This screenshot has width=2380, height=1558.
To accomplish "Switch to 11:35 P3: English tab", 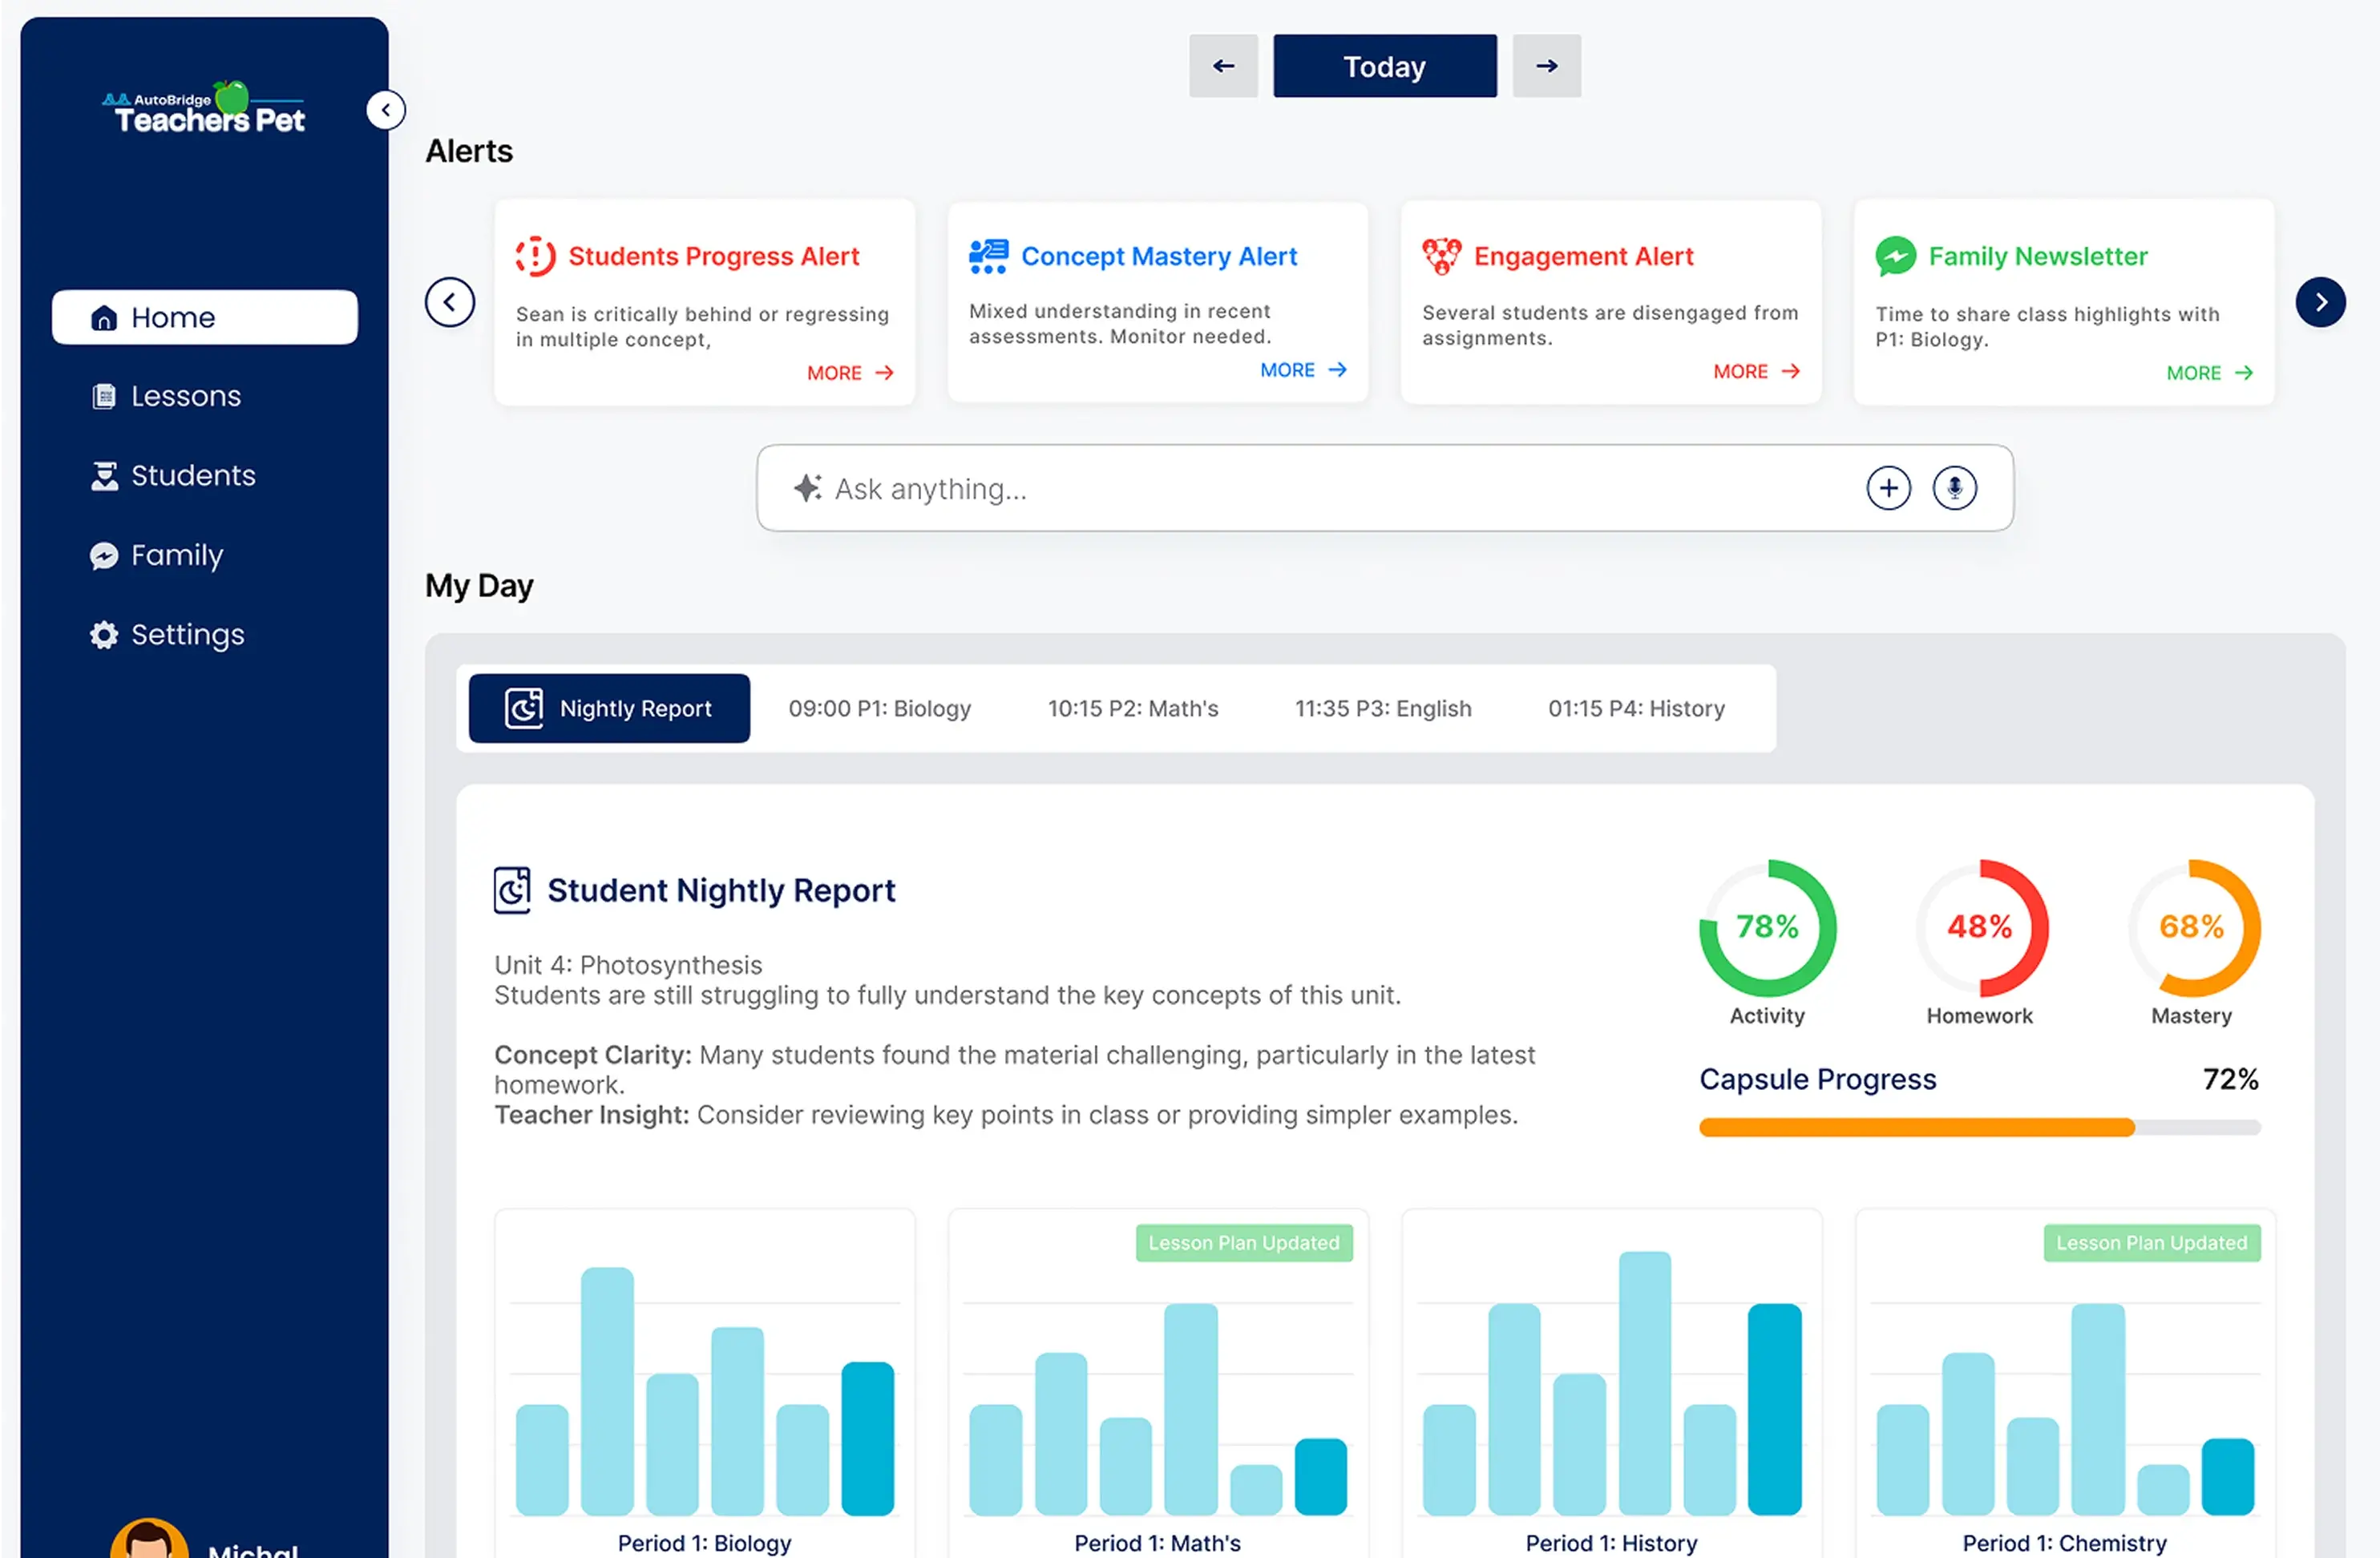I will point(1383,709).
